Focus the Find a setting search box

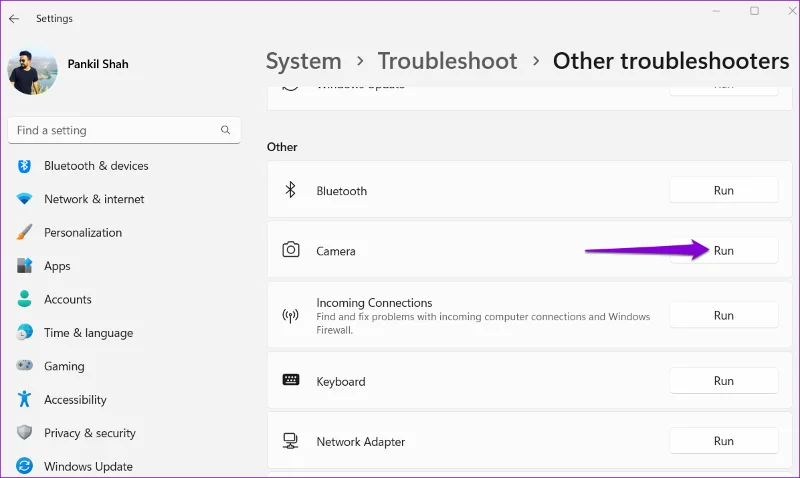click(x=124, y=130)
